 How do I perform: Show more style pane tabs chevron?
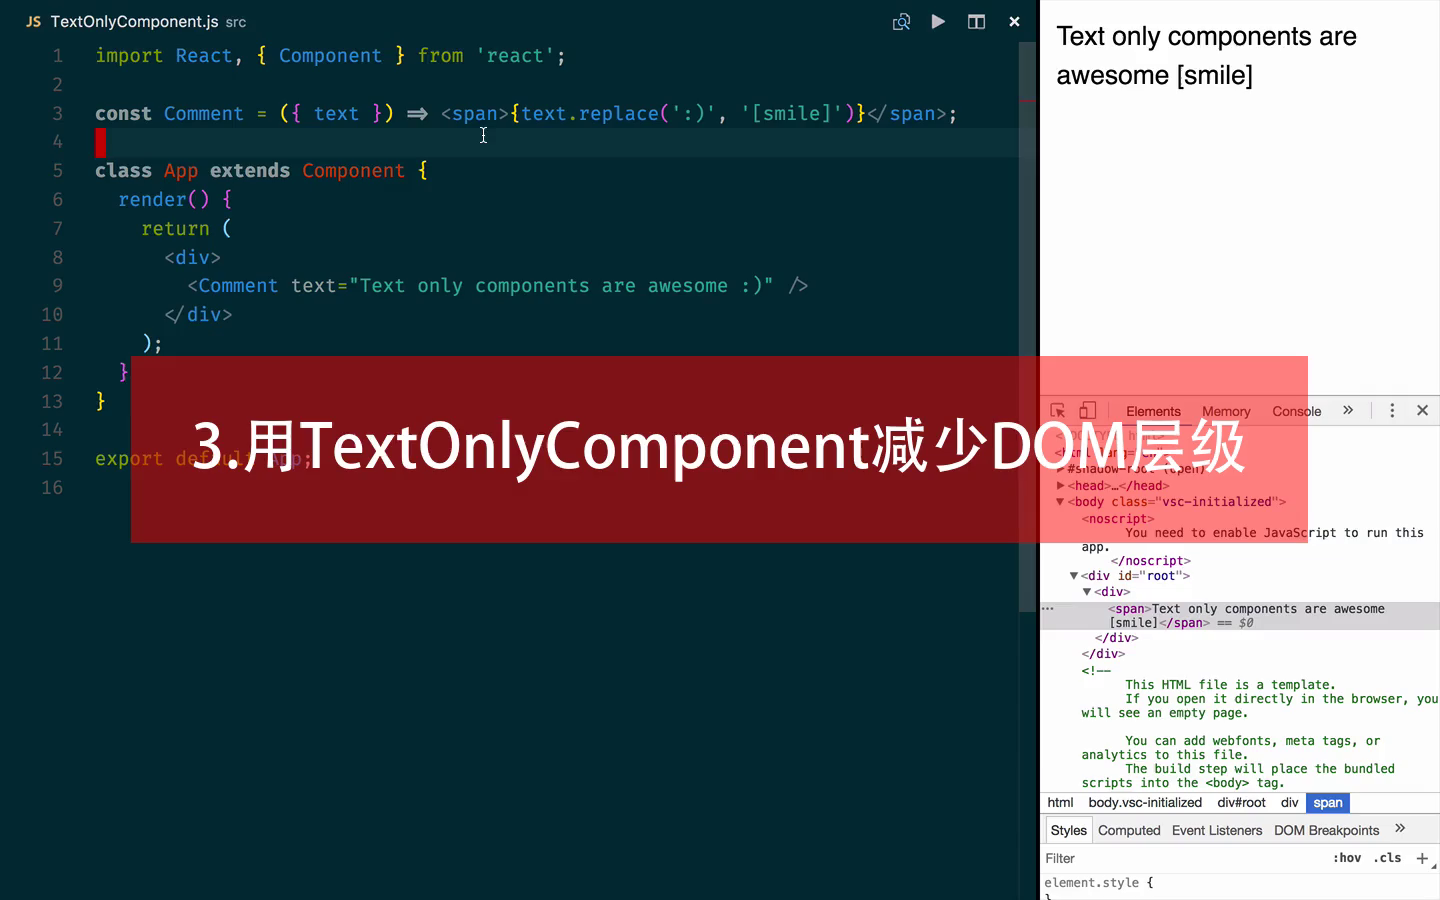point(1400,829)
